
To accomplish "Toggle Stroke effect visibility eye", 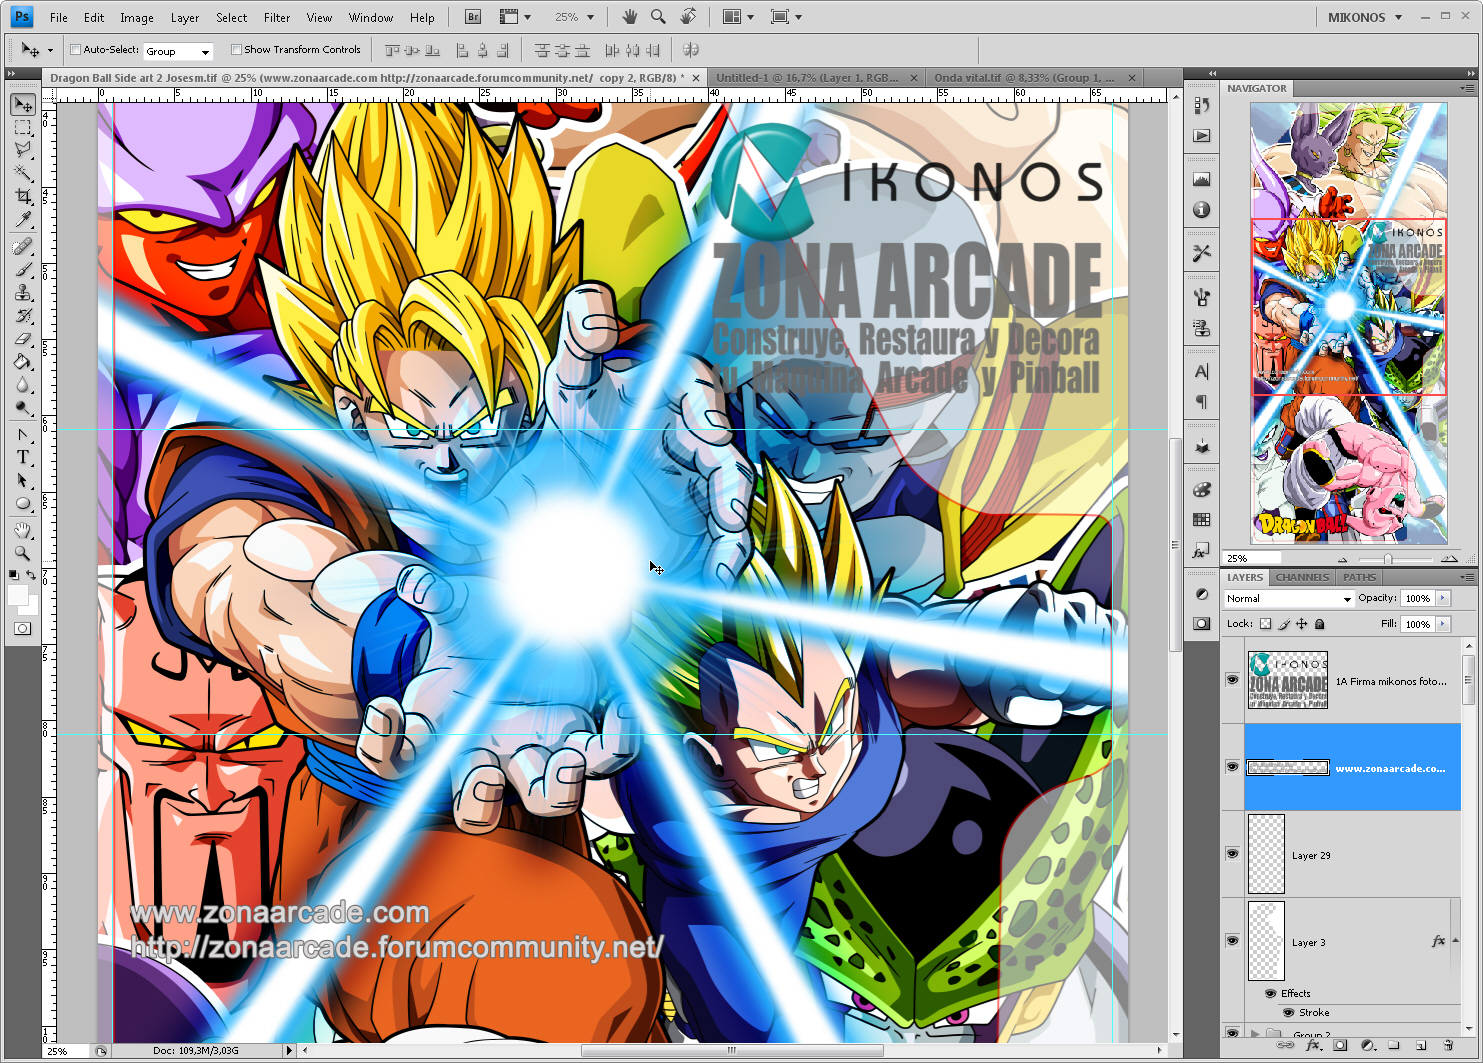I will click(x=1288, y=1012).
